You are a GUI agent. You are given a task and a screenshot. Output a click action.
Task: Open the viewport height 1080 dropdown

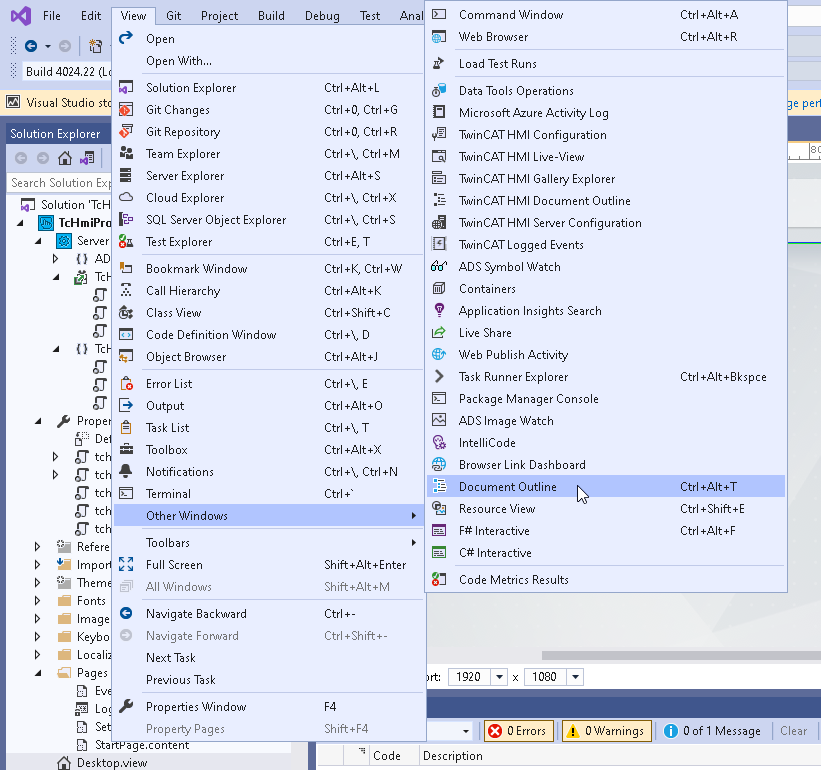click(x=575, y=677)
